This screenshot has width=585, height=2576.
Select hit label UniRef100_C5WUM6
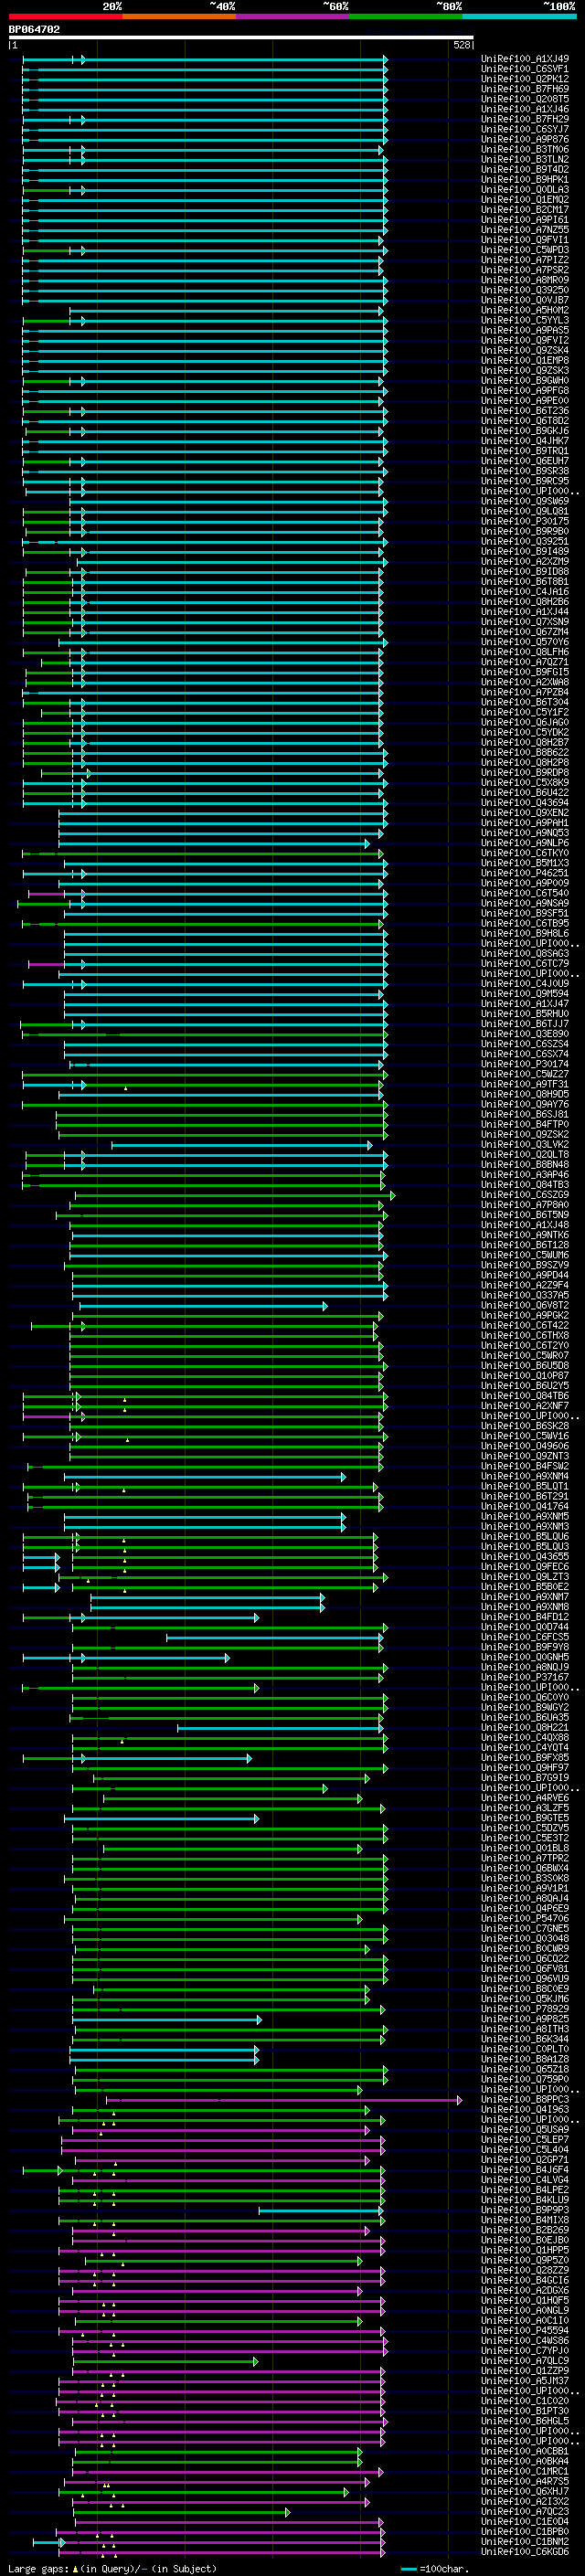click(x=525, y=1255)
